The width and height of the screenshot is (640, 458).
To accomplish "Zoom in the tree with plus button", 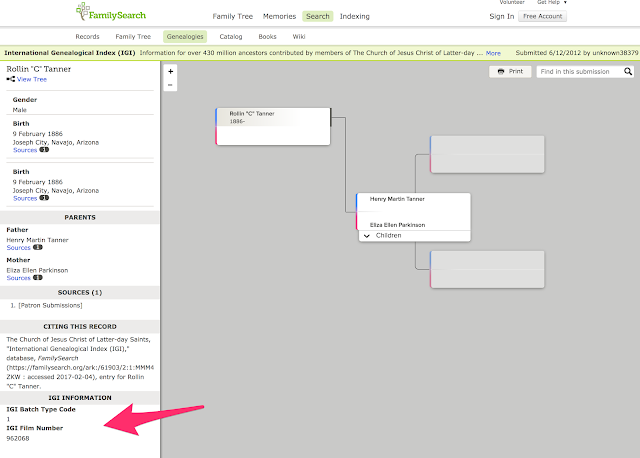I will 171,71.
